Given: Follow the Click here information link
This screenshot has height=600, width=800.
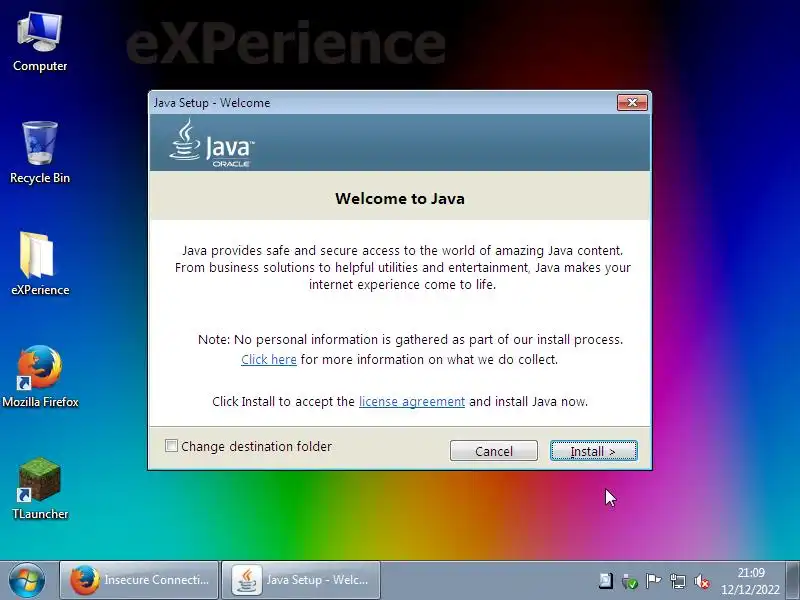Looking at the screenshot, I should coord(269,360).
